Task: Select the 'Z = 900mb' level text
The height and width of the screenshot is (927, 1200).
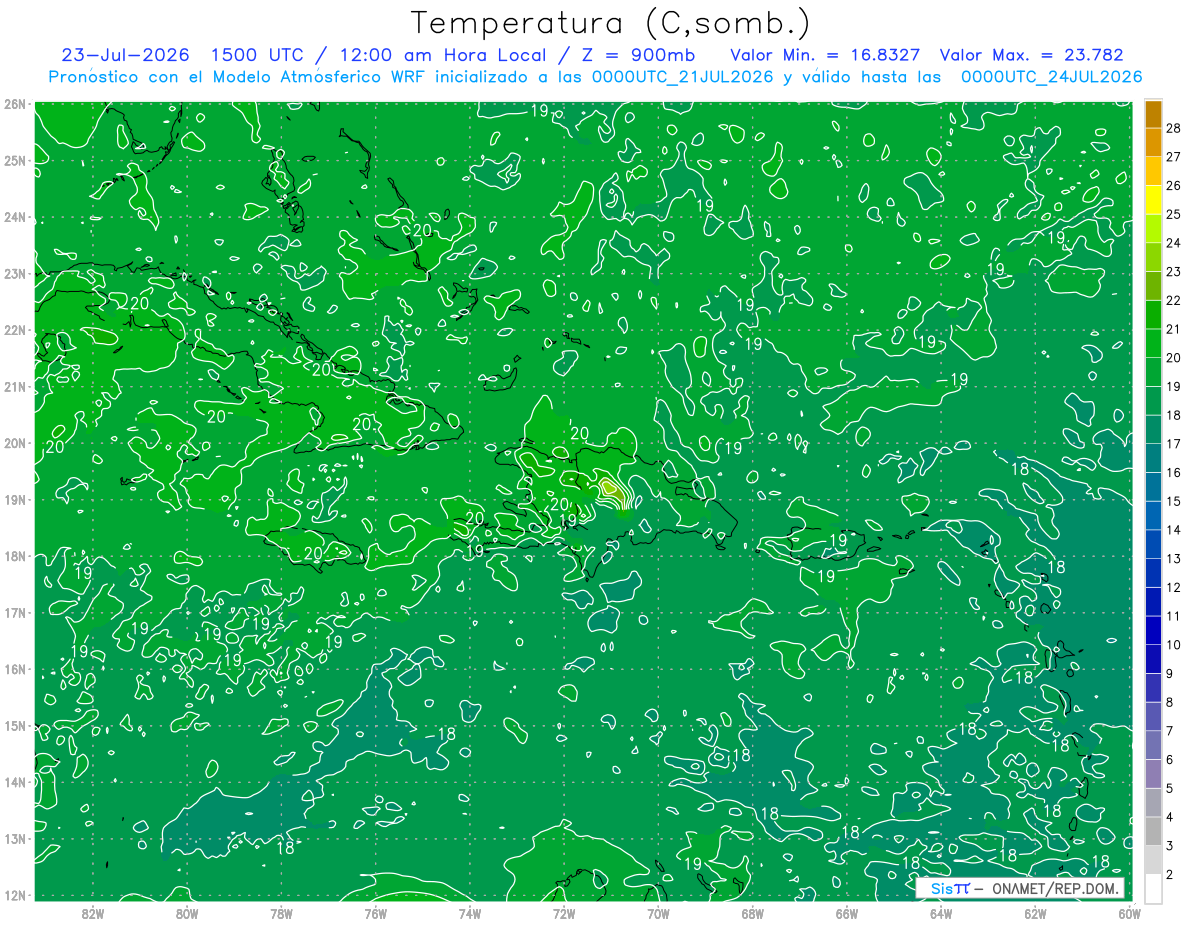Action: click(x=637, y=55)
